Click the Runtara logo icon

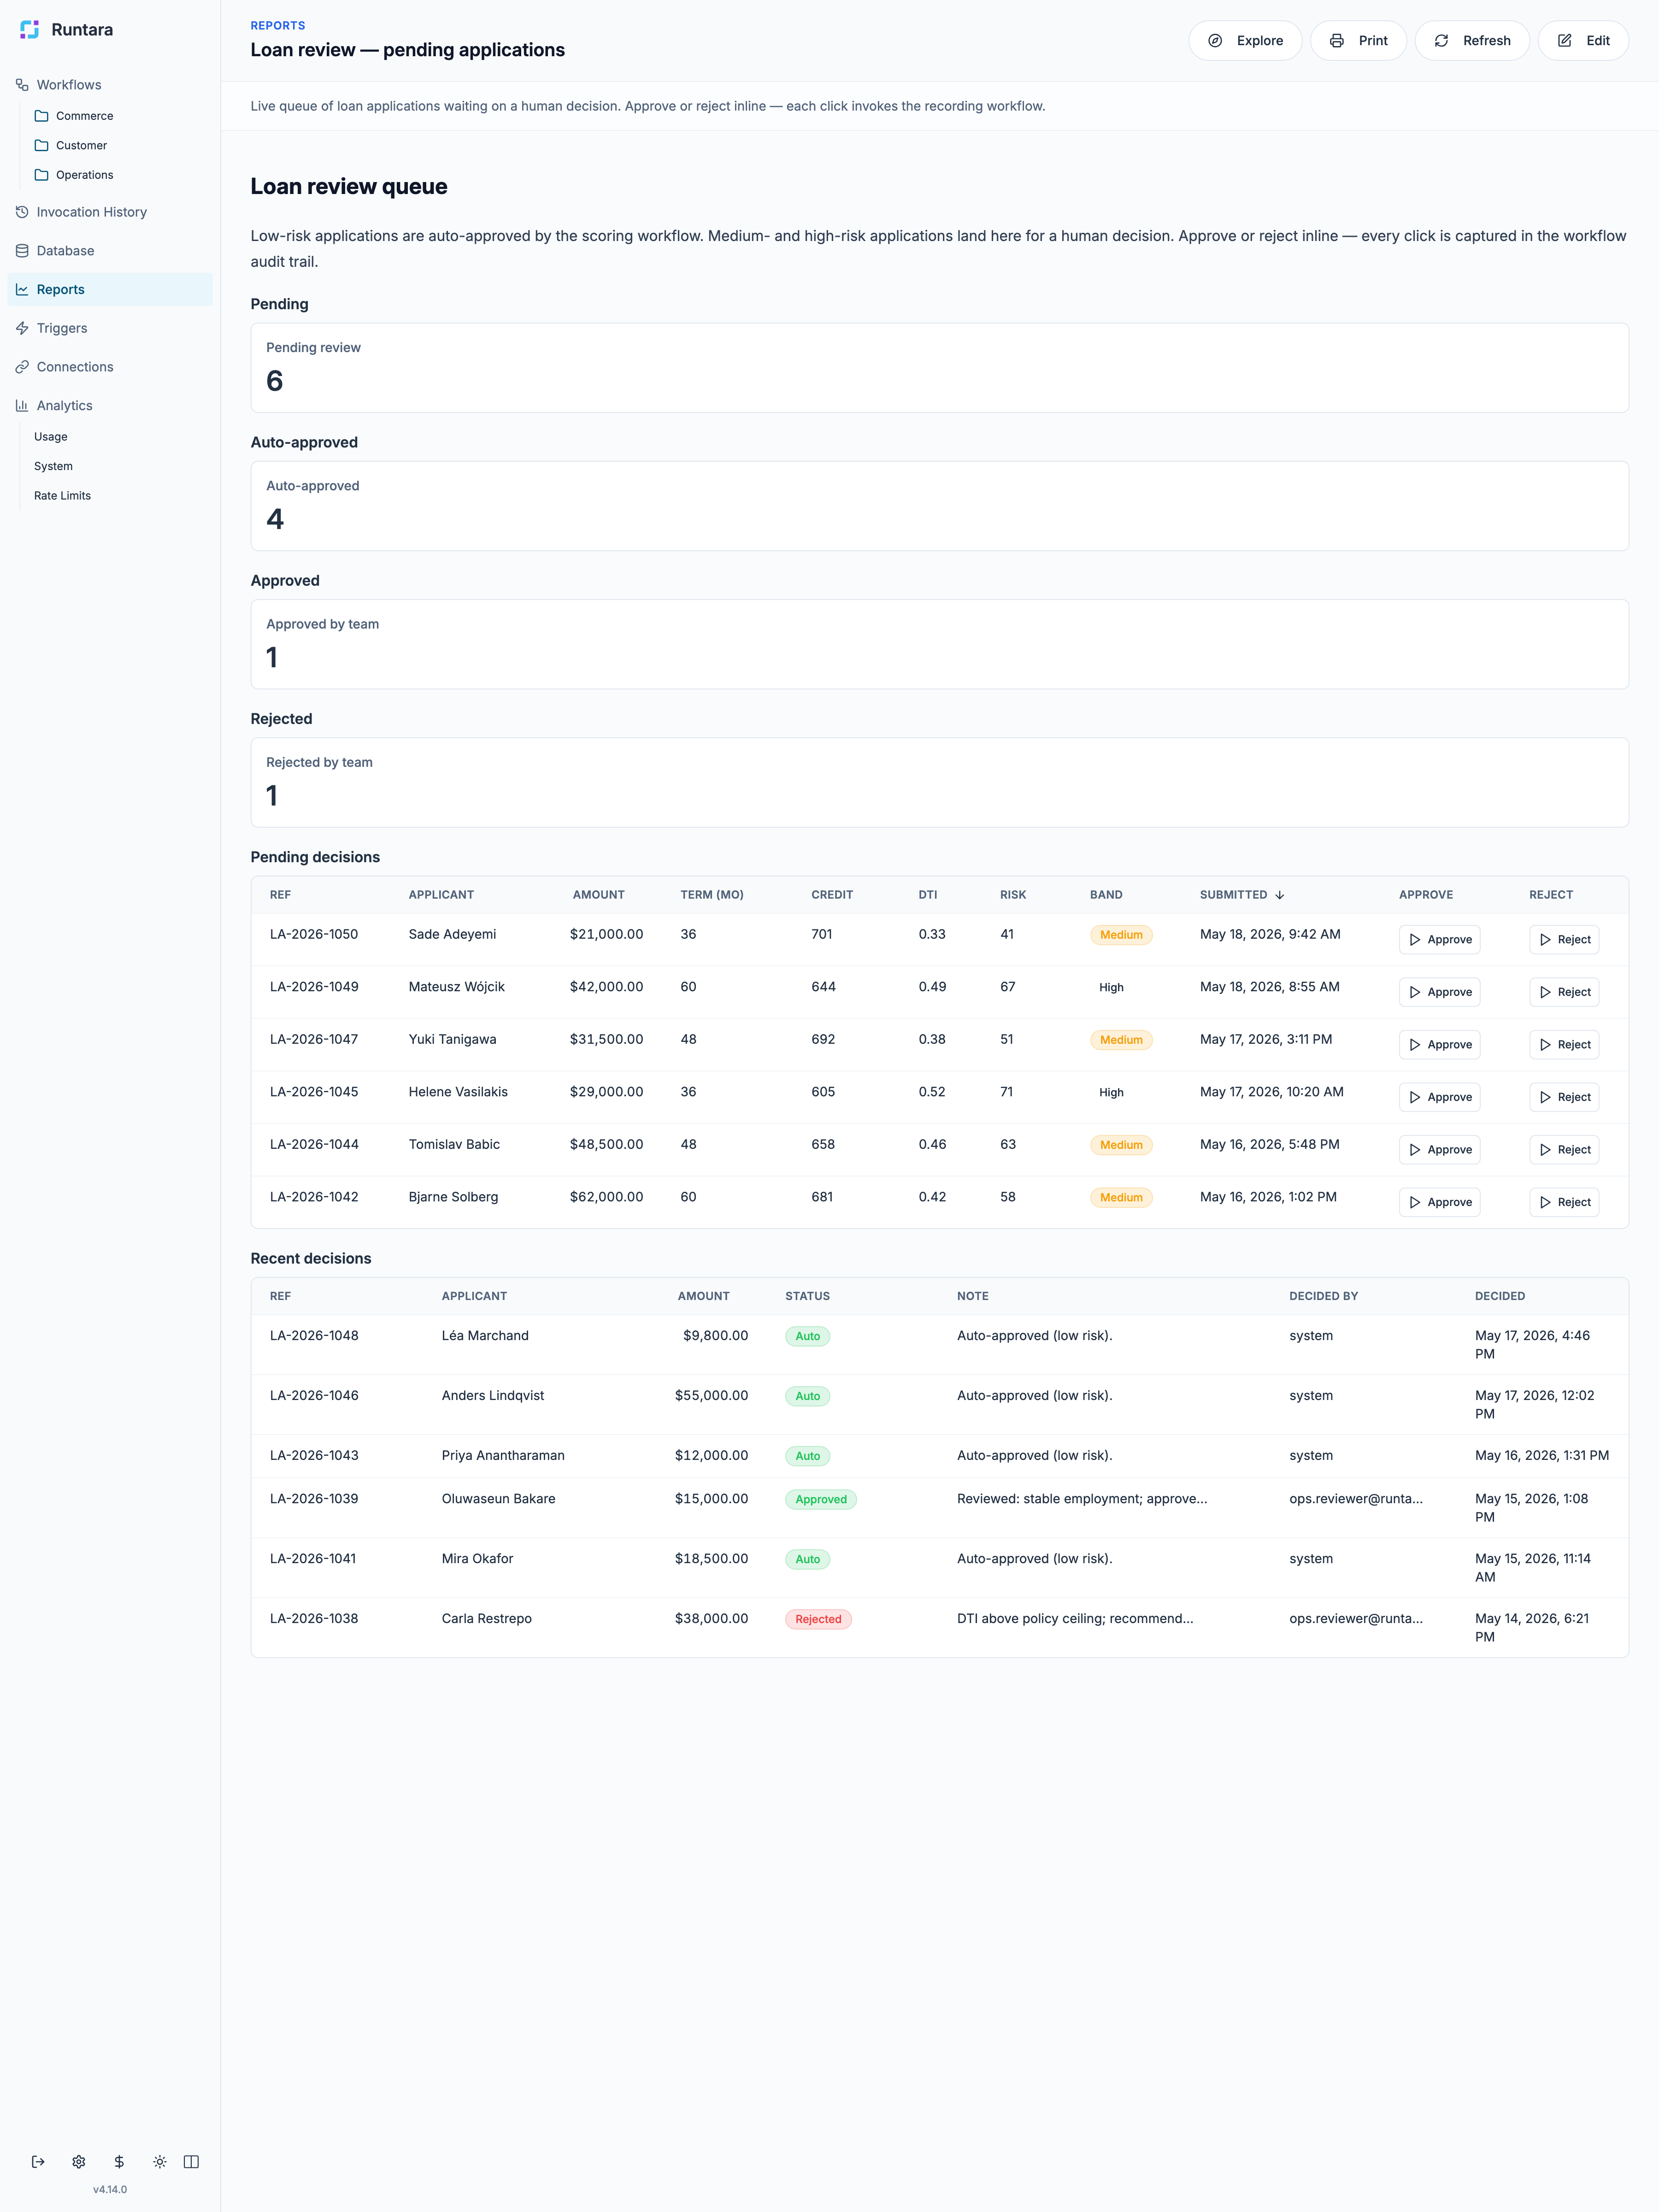coord(30,30)
